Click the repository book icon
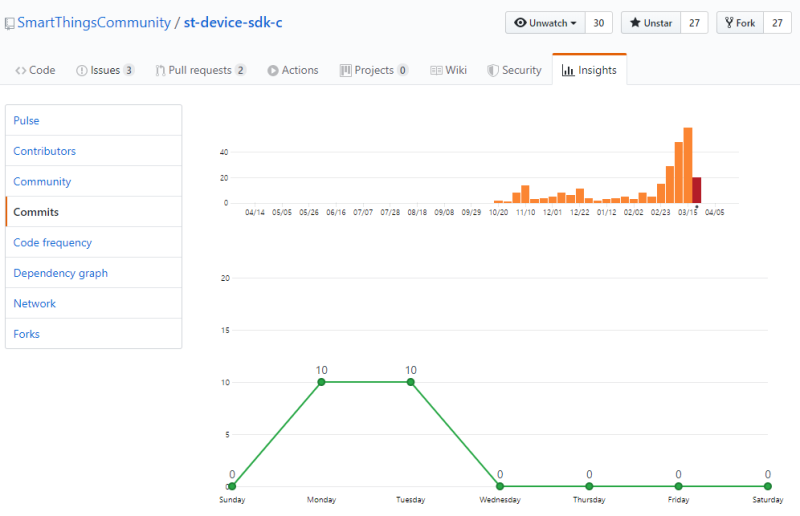This screenshot has width=800, height=516. 10,23
